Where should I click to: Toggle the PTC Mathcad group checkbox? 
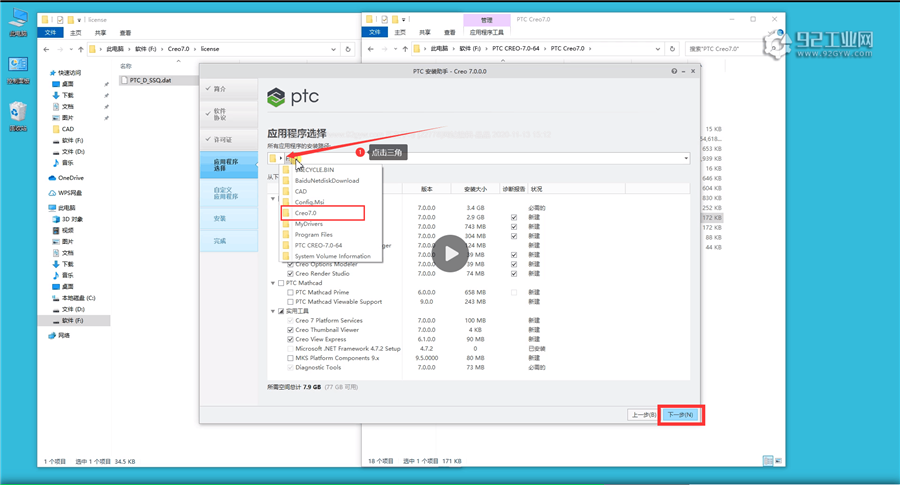(x=281, y=283)
